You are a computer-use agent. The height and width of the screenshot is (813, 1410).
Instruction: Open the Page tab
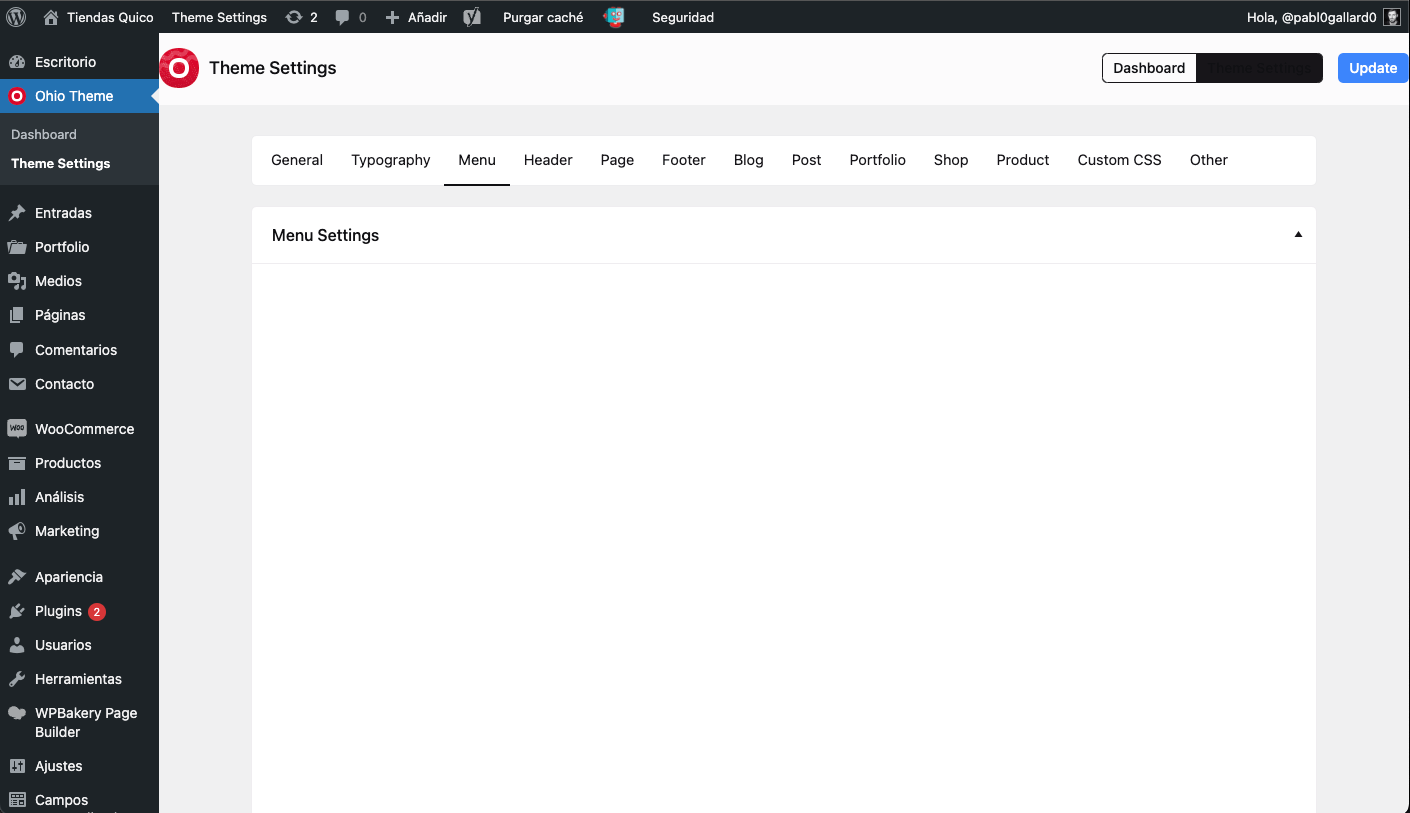click(x=618, y=160)
